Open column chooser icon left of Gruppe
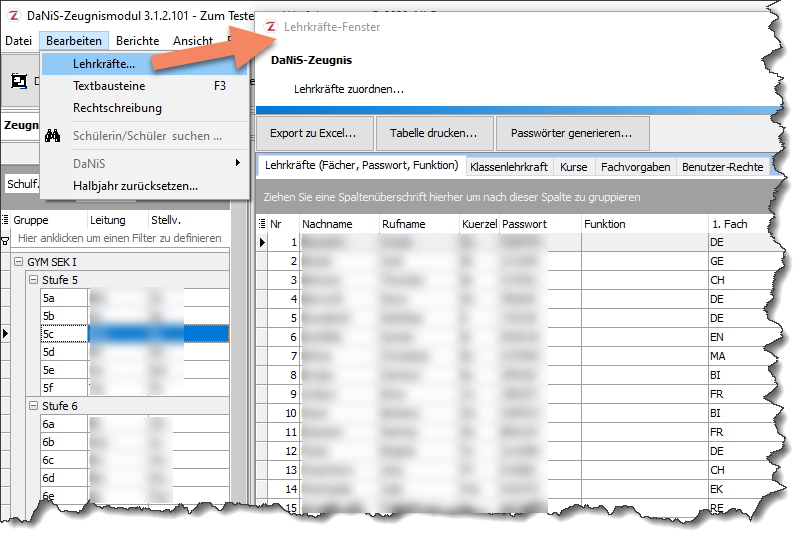The width and height of the screenshot is (809, 543). (5, 220)
